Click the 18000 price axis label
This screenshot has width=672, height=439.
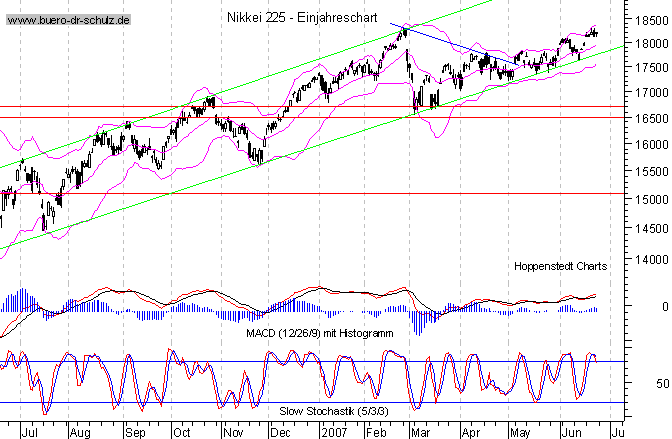[x=651, y=44]
